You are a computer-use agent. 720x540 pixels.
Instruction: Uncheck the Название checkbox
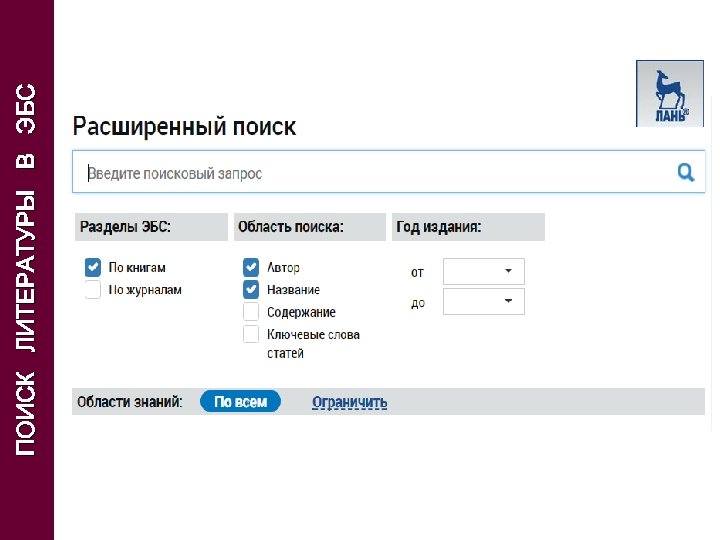[251, 289]
